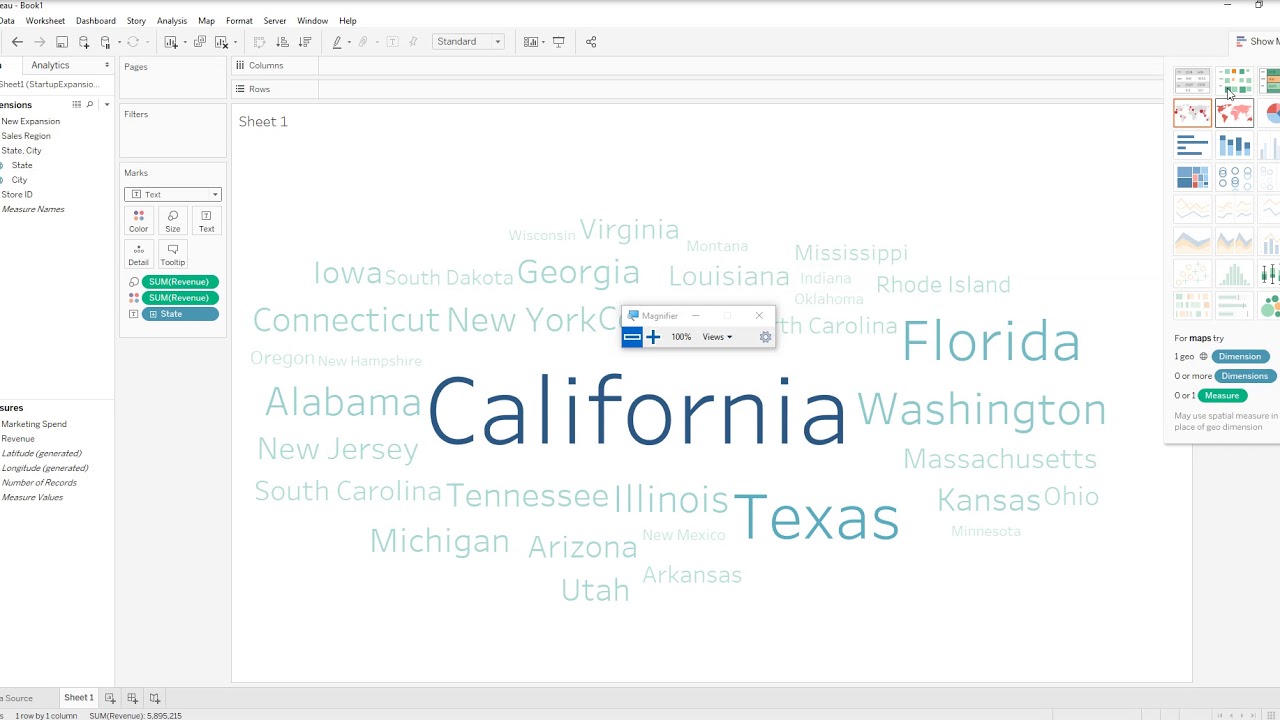Viewport: 1280px width, 720px height.
Task: Open the Magnifier options gear
Action: pyautogui.click(x=765, y=337)
